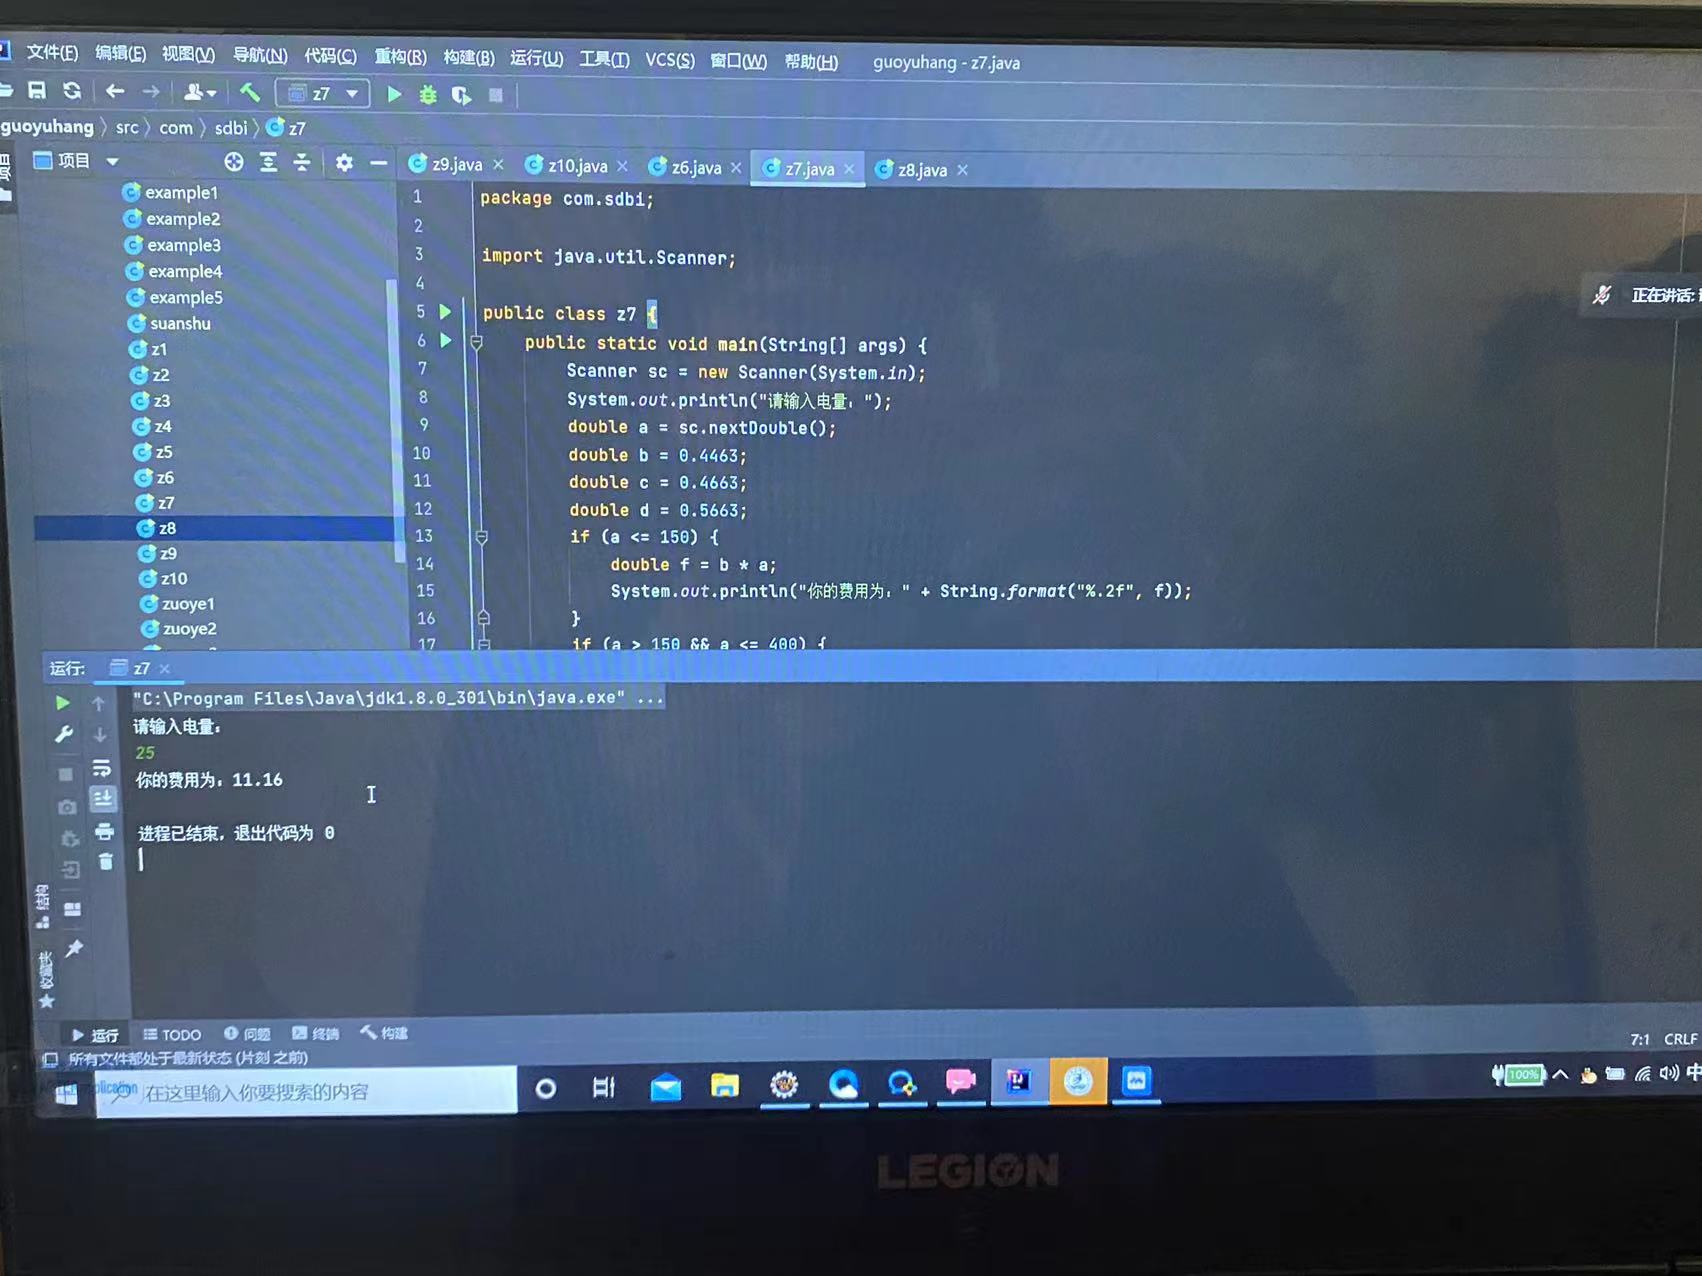
Task: Select example3 in the project tree
Action: [172, 245]
